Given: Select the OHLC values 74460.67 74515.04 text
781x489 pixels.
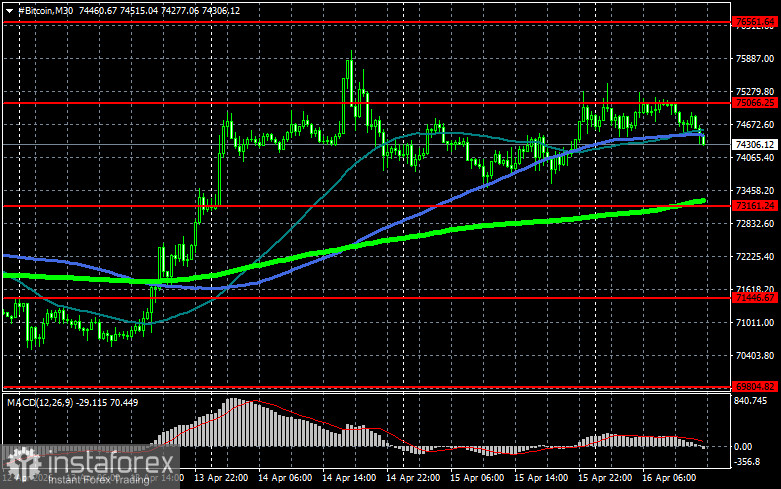Looking at the screenshot, I should tap(119, 10).
